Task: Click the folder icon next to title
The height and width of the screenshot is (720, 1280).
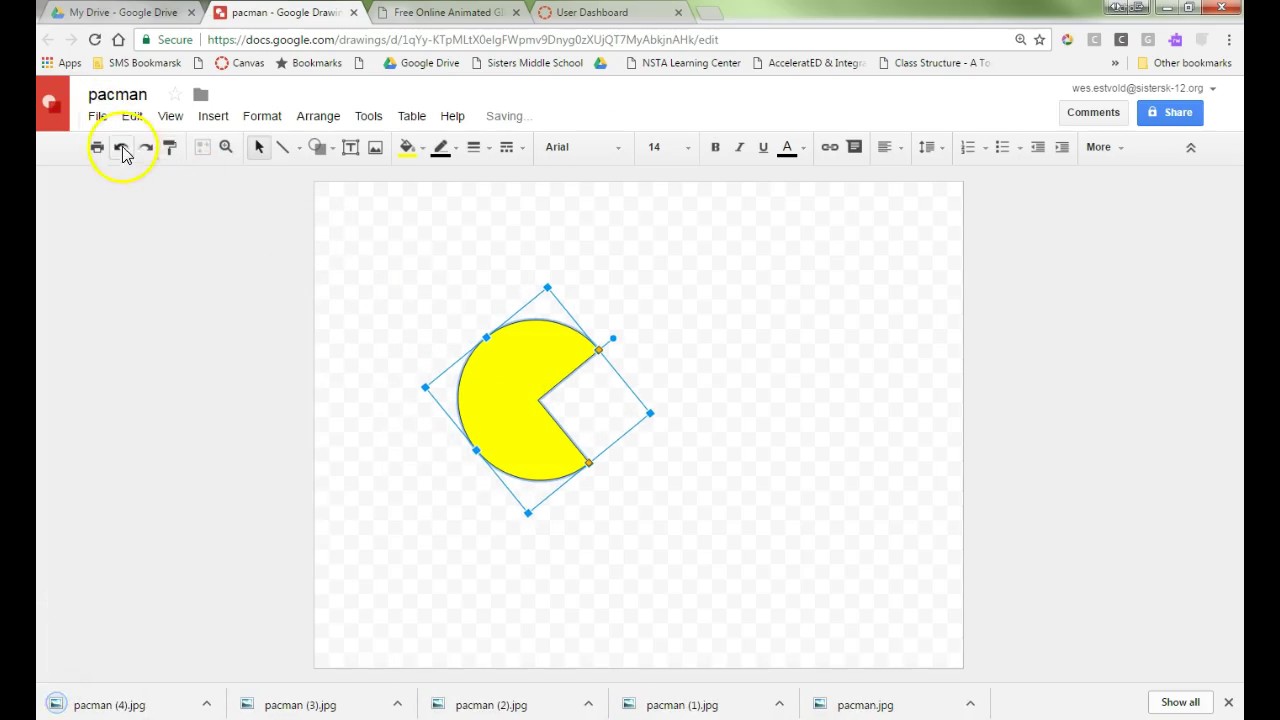Action: coord(201,94)
